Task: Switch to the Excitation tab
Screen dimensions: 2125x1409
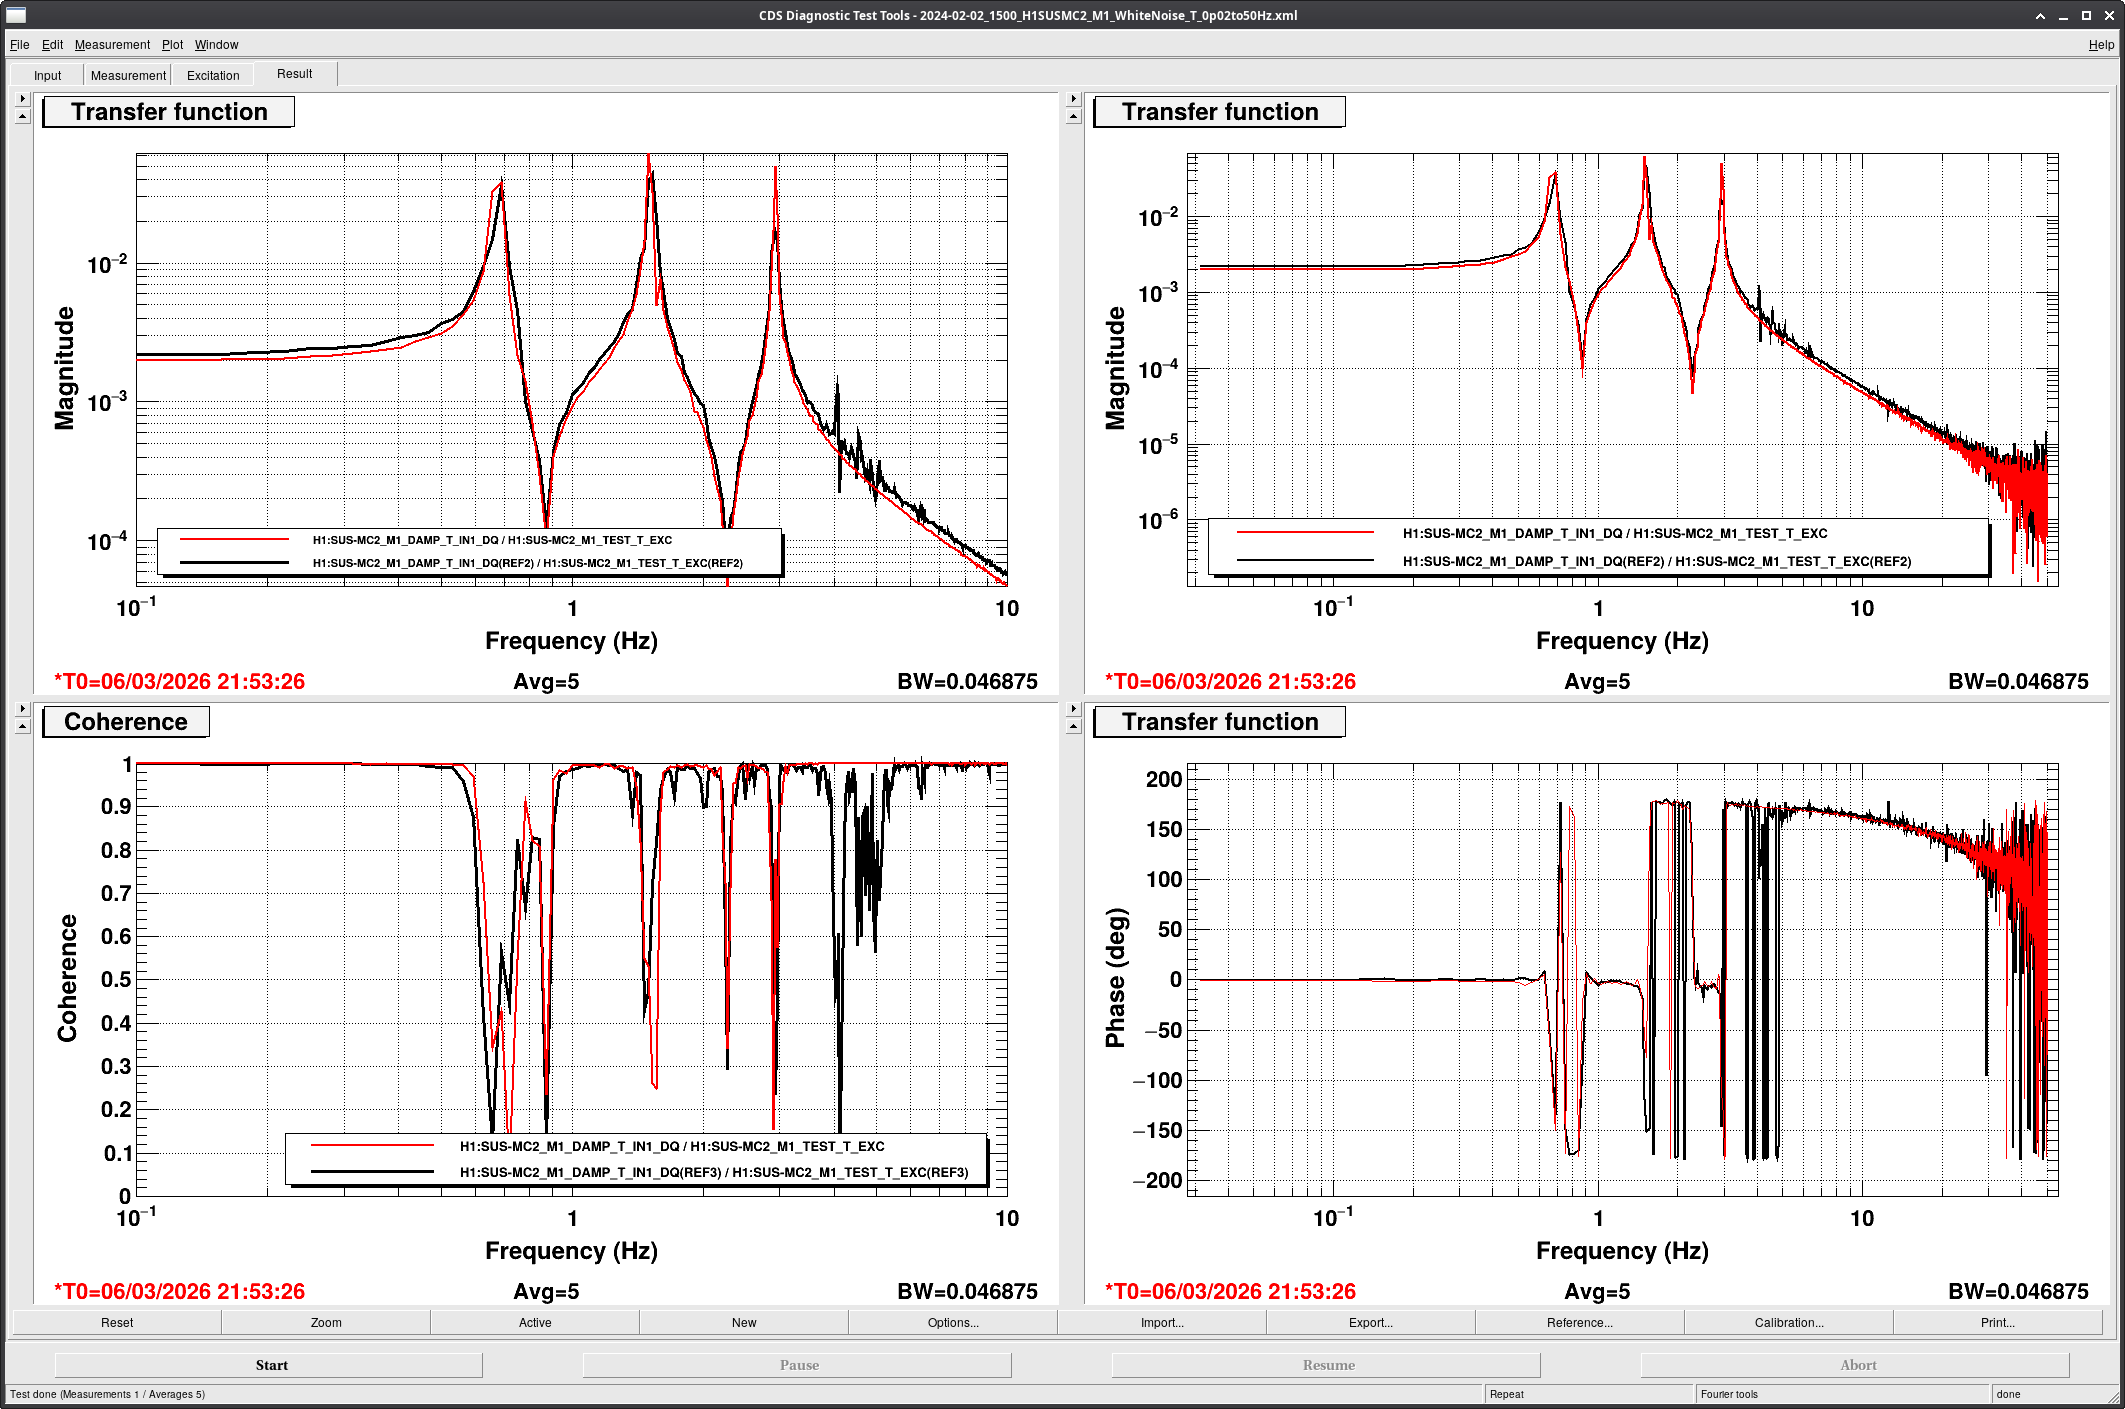Action: (x=213, y=75)
